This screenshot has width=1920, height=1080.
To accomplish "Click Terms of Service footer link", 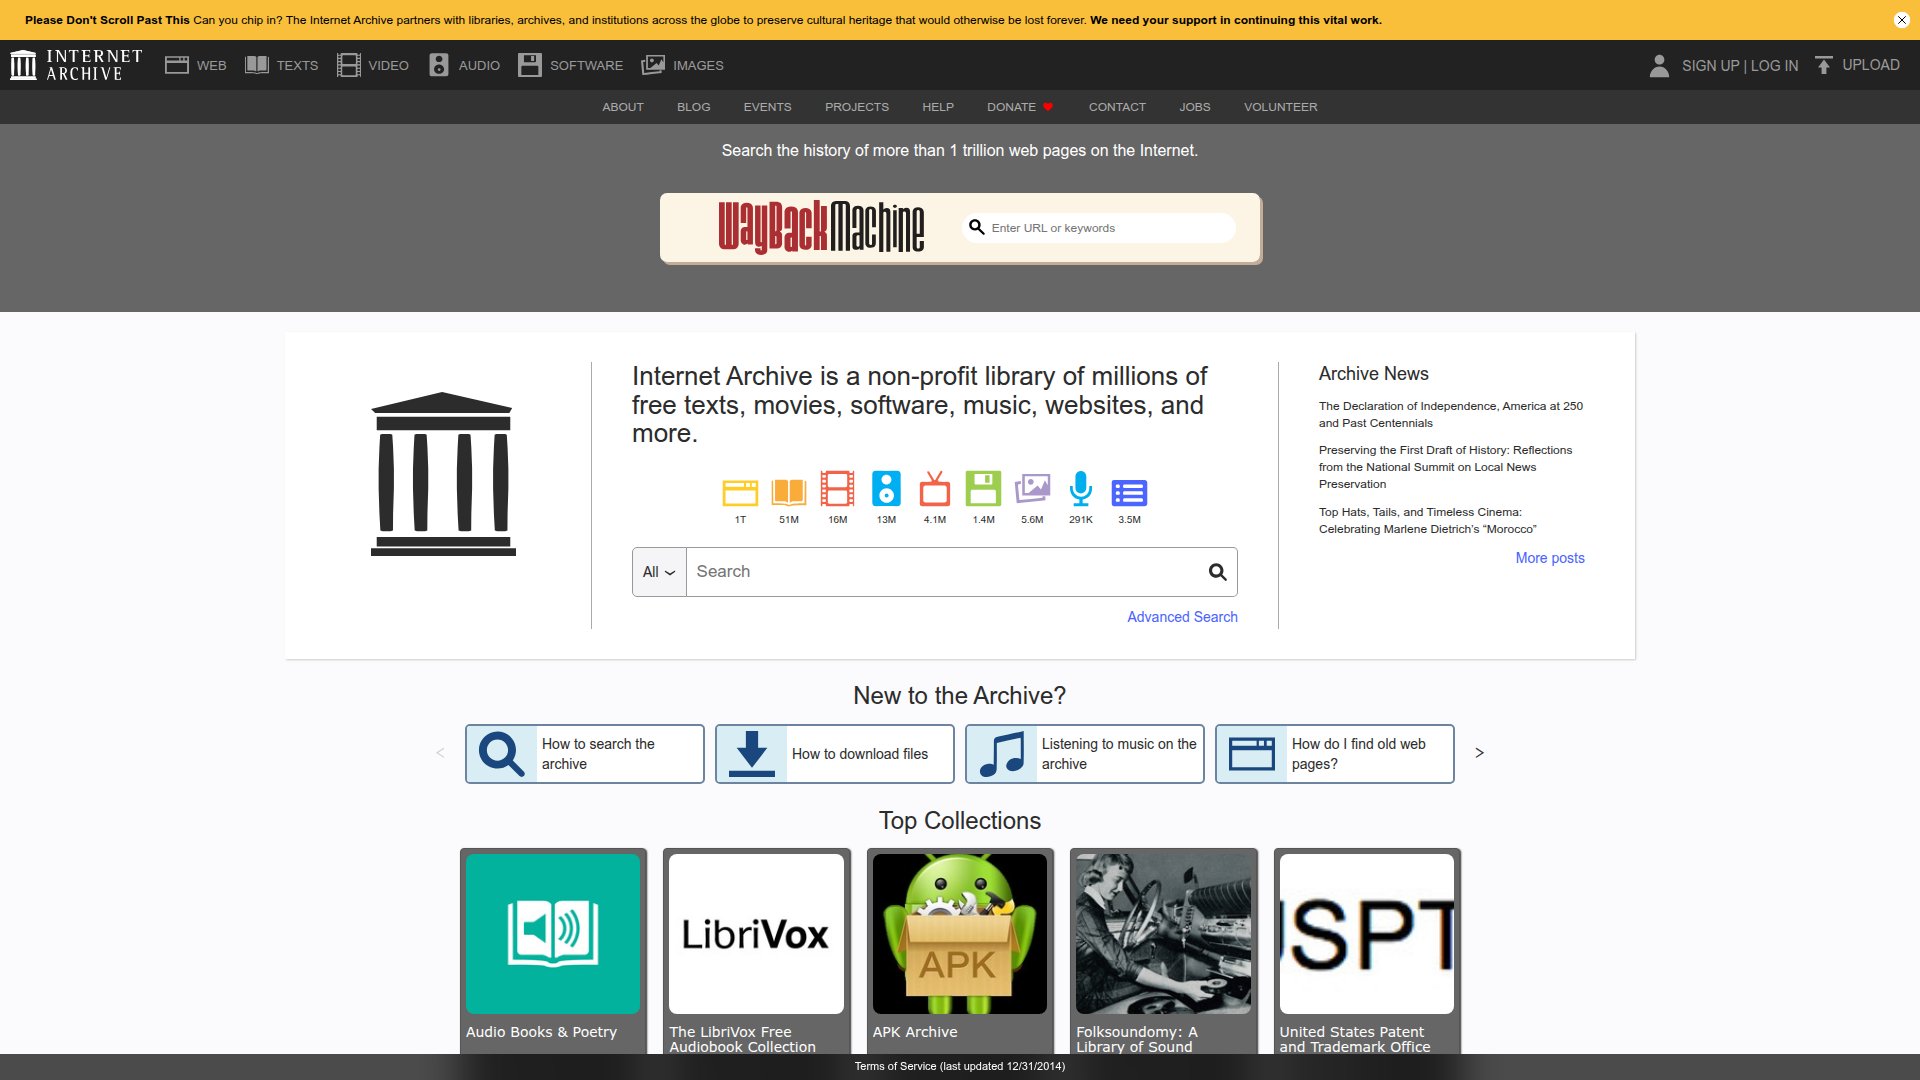I will point(960,1066).
